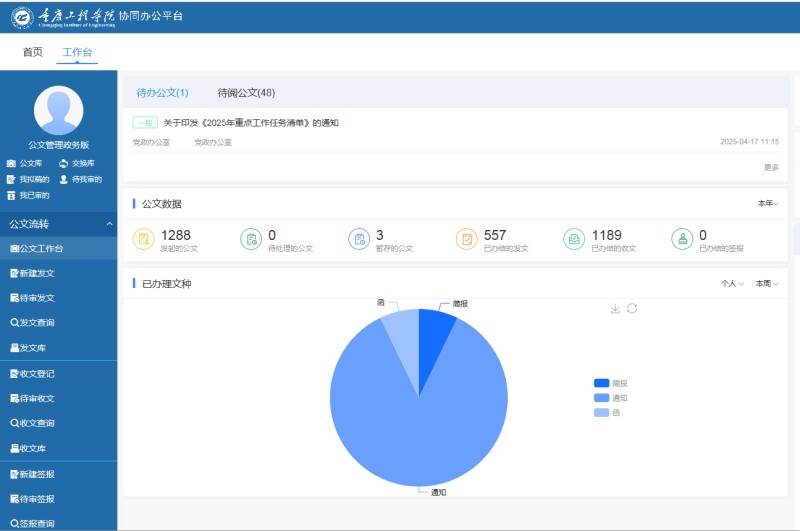
Task: Go to the 首页 tab
Action: tap(33, 52)
